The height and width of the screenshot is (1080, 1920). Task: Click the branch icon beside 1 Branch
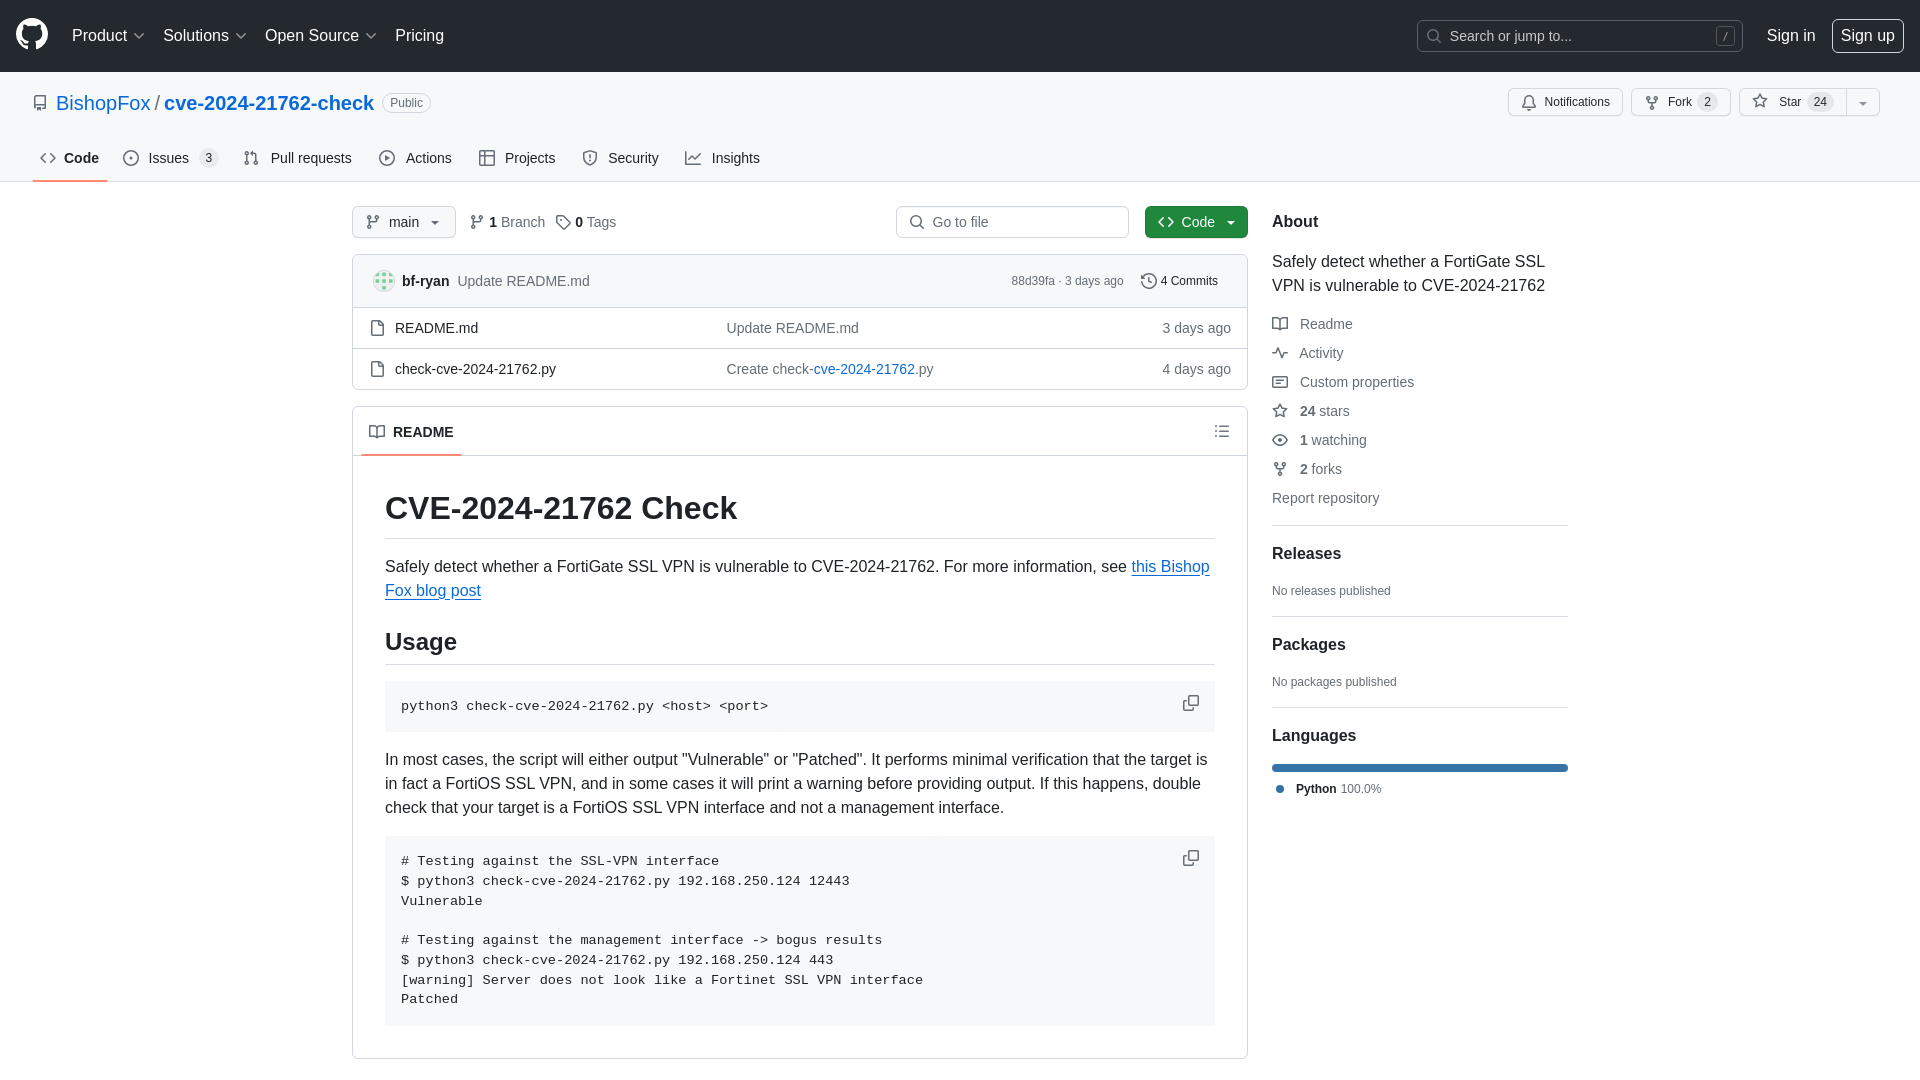477,222
